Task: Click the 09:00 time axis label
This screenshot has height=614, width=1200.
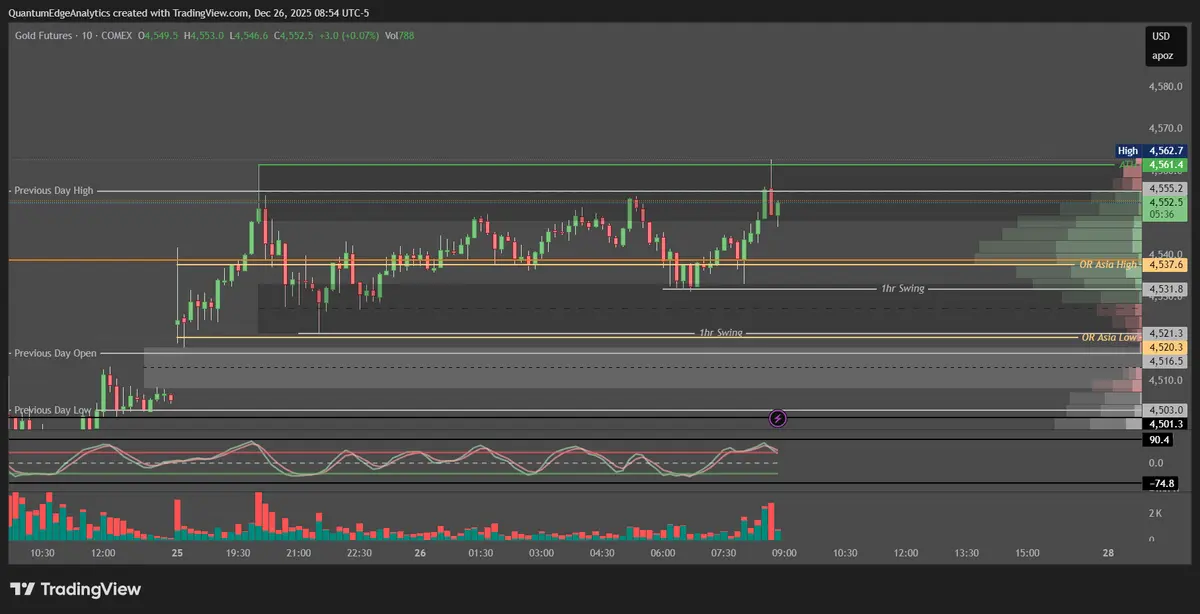Action: [x=784, y=553]
